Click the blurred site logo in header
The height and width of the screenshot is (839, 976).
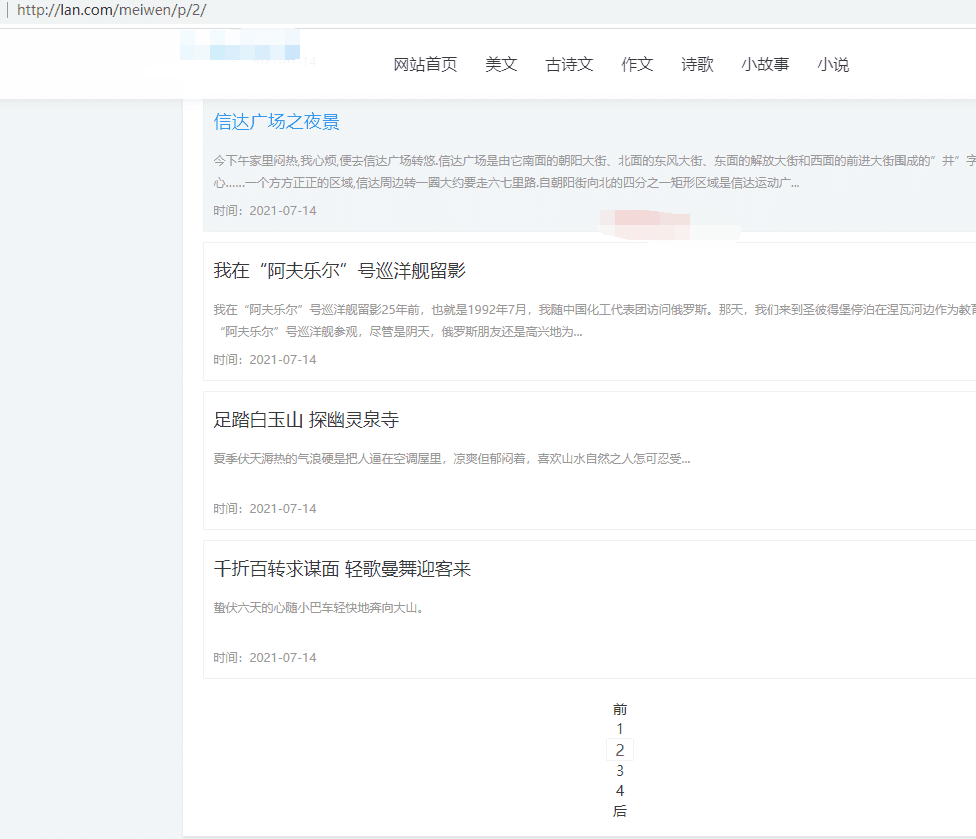tap(240, 48)
